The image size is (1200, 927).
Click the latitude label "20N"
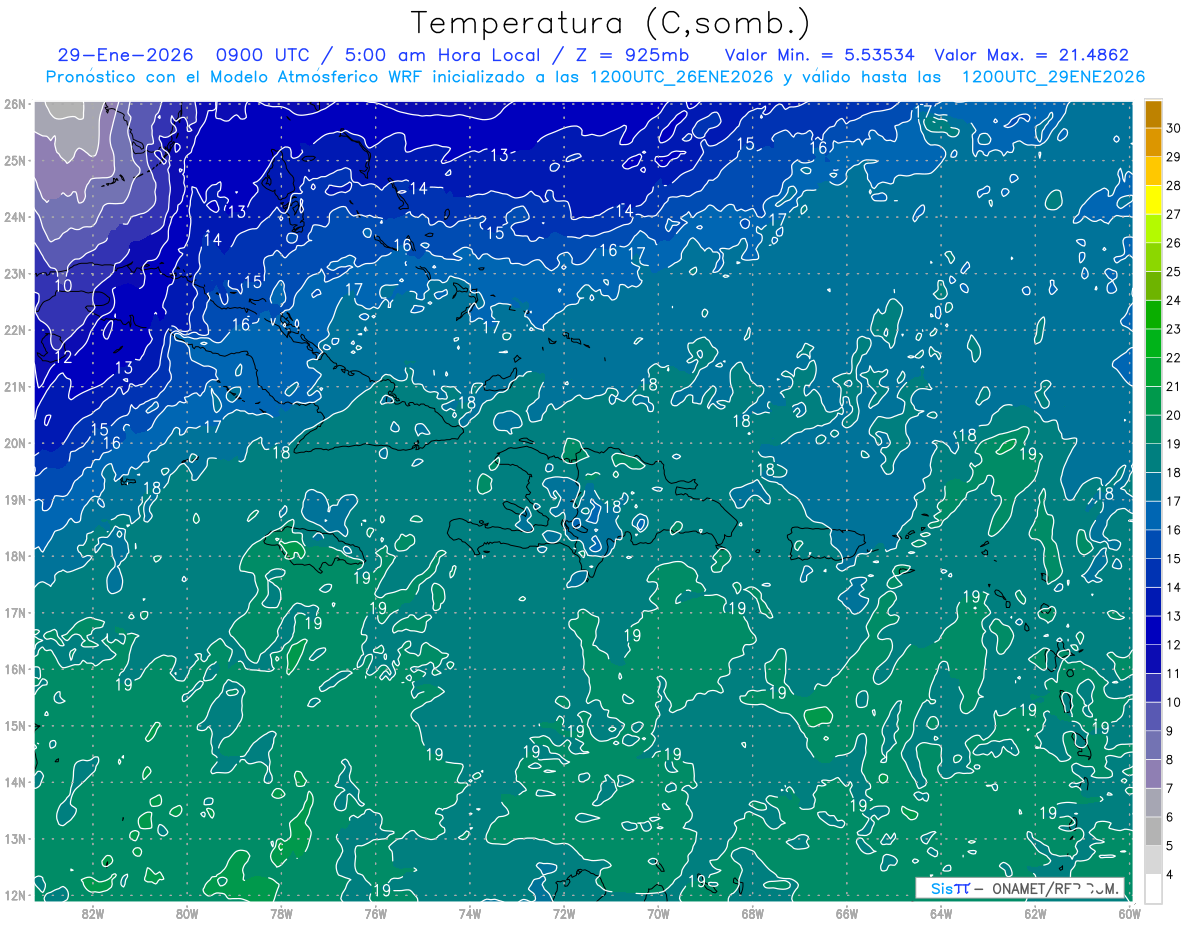point(14,443)
